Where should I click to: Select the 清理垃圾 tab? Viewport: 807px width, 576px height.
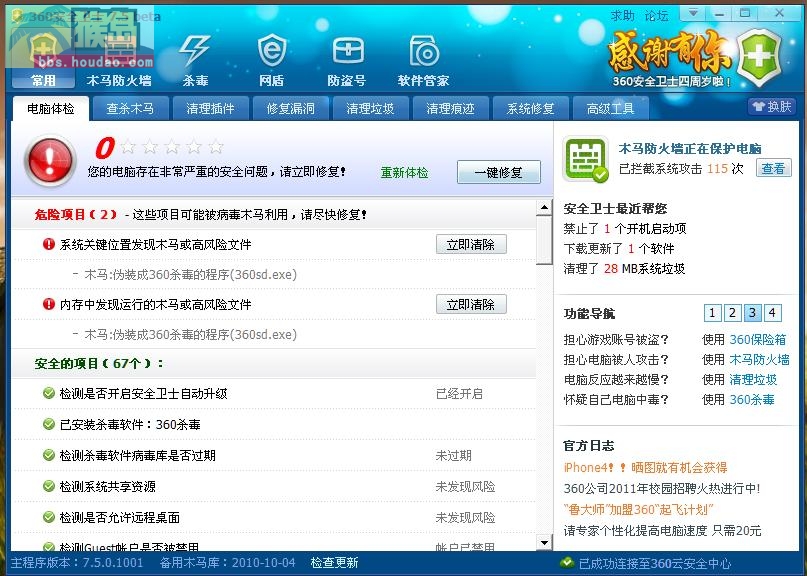pyautogui.click(x=371, y=109)
